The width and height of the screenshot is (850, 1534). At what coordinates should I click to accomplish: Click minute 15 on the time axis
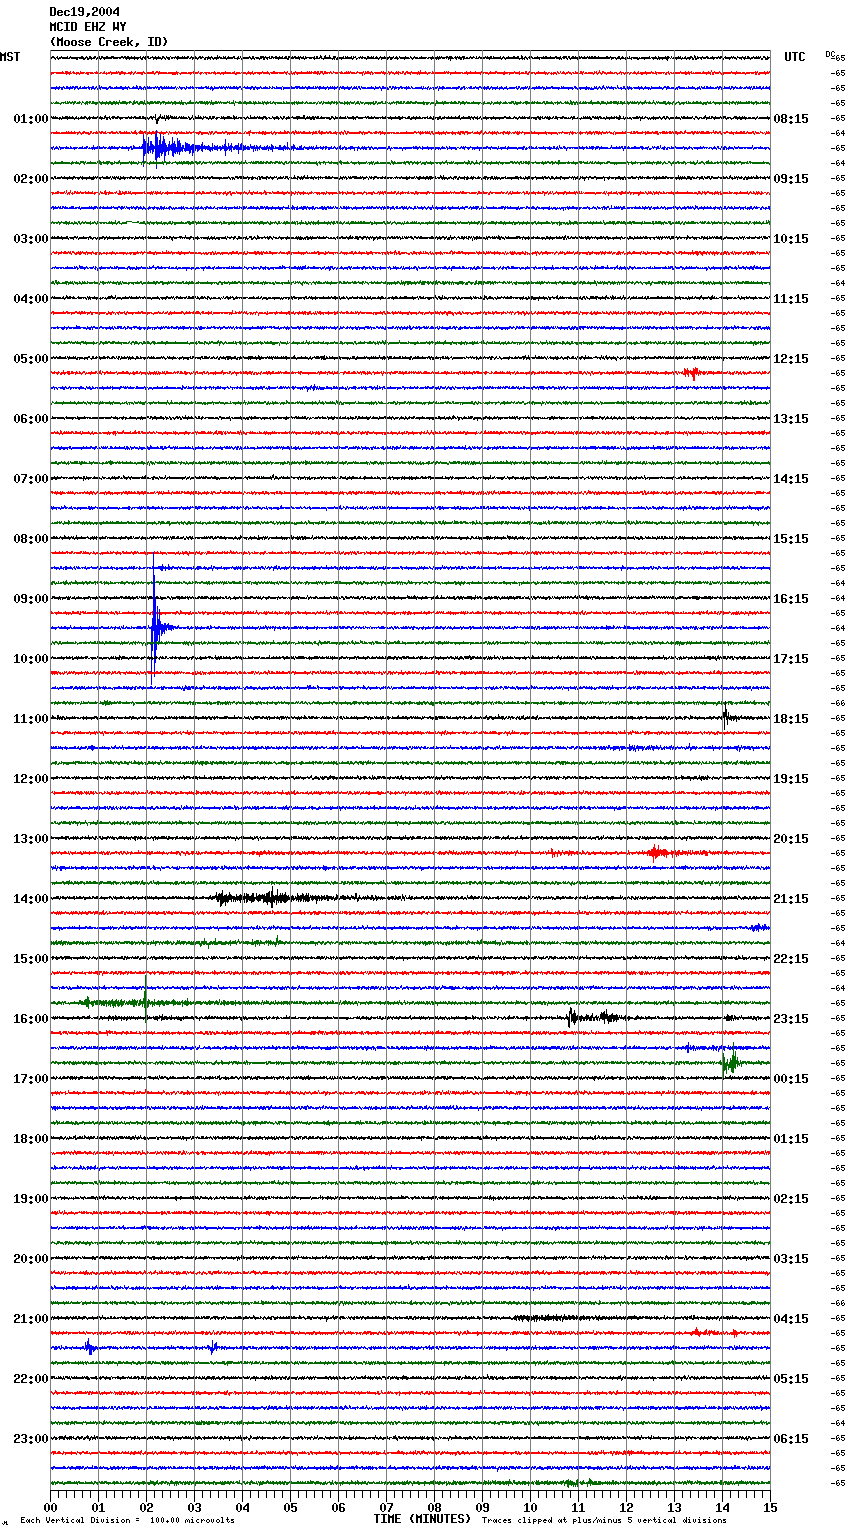(769, 1507)
